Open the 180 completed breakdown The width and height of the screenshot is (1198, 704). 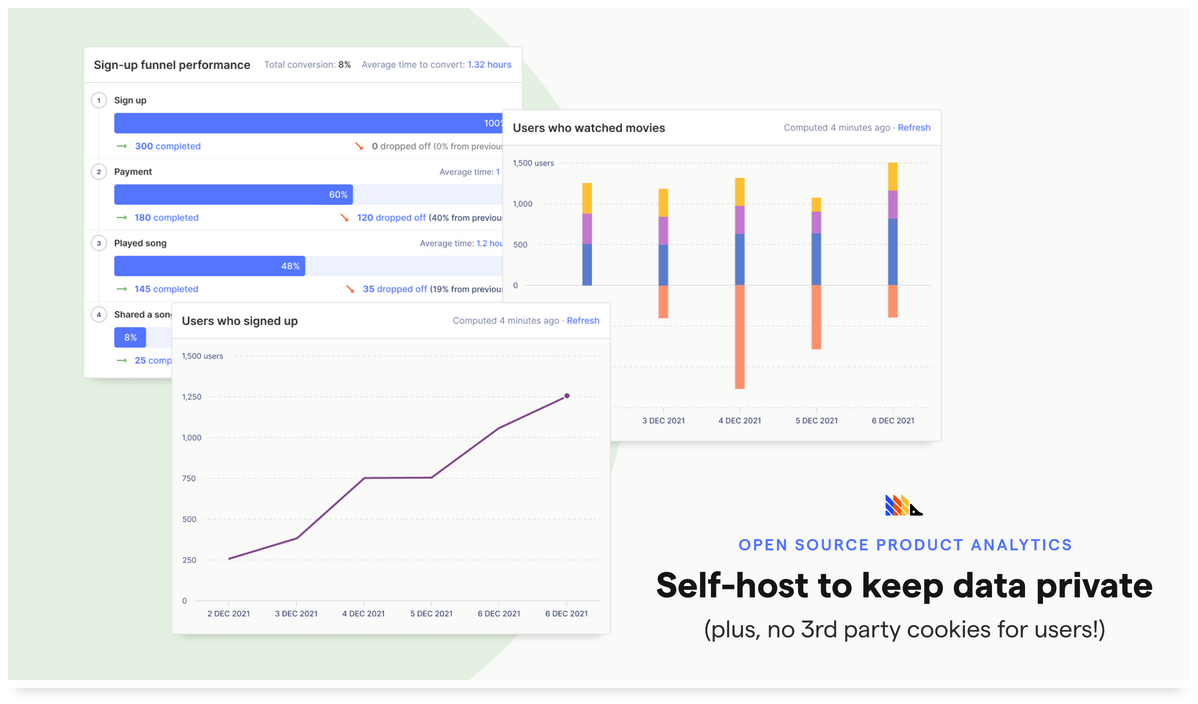click(166, 217)
